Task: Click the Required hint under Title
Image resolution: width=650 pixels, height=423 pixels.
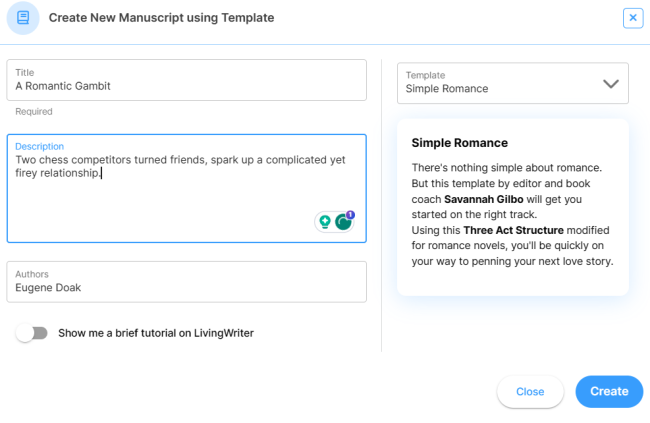Action: 34,112
